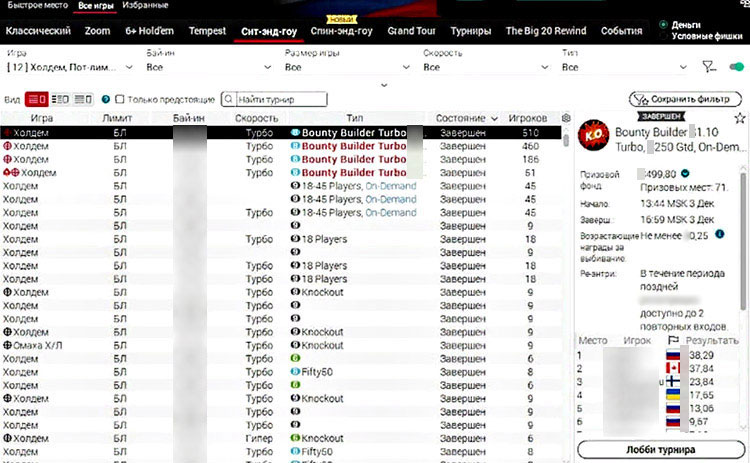Open the События tab
750x463 pixels.
(x=621, y=31)
